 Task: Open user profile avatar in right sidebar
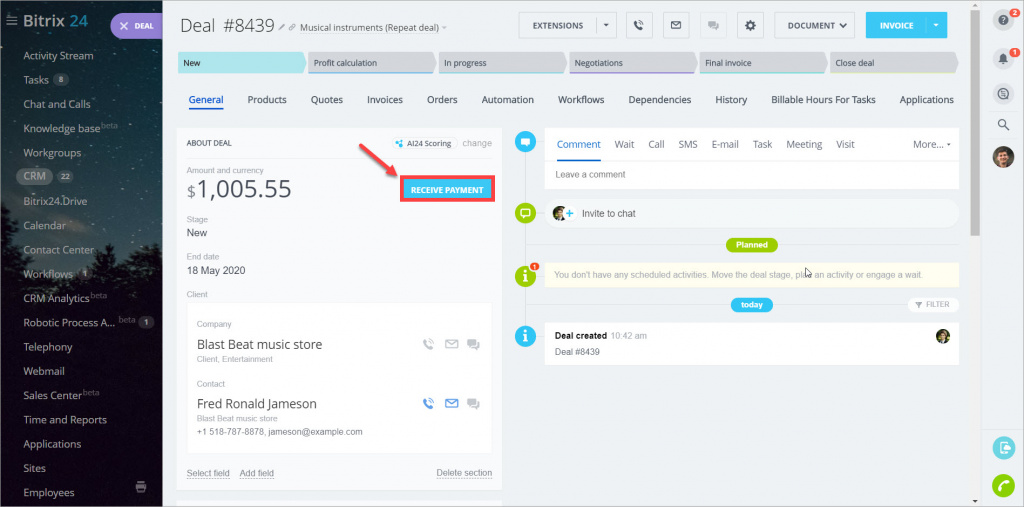pos(1003,157)
